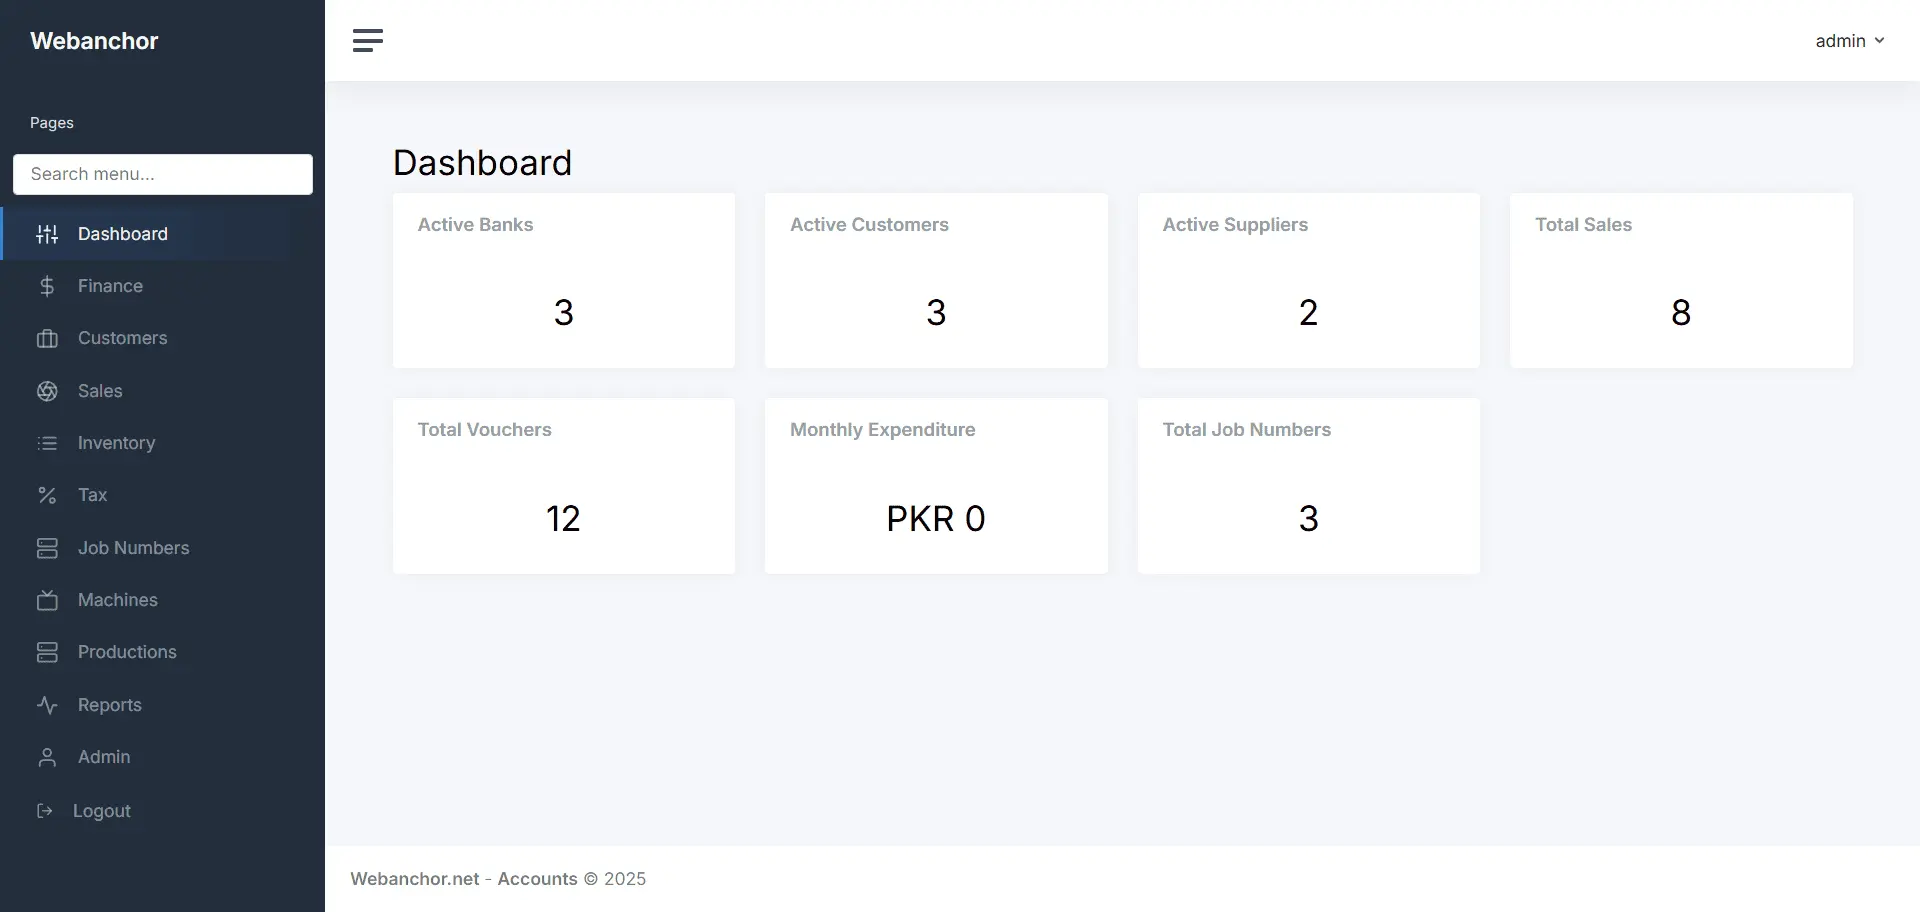This screenshot has height=912, width=1920.
Task: Click the Sales aperture icon
Action: point(47,390)
